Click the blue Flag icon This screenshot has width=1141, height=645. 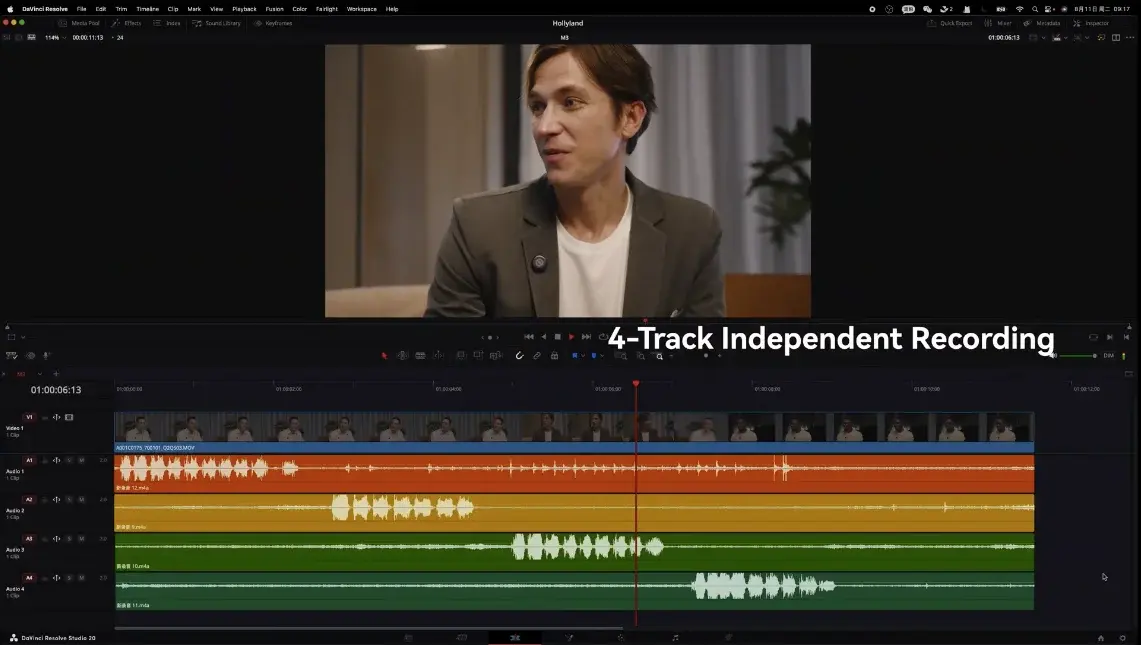click(x=575, y=356)
